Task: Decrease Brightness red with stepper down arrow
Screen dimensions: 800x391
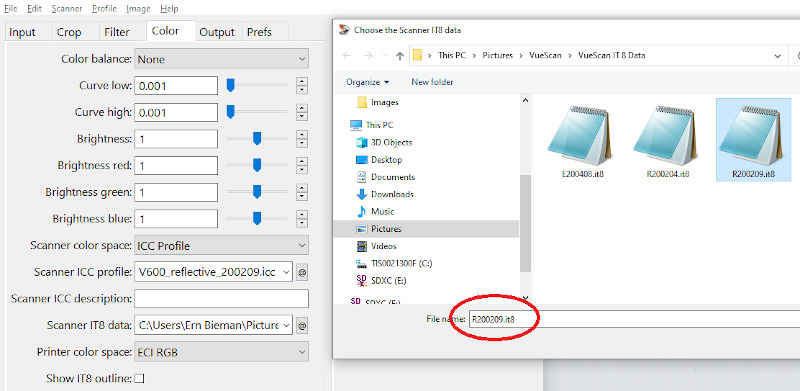Action: pos(302,170)
